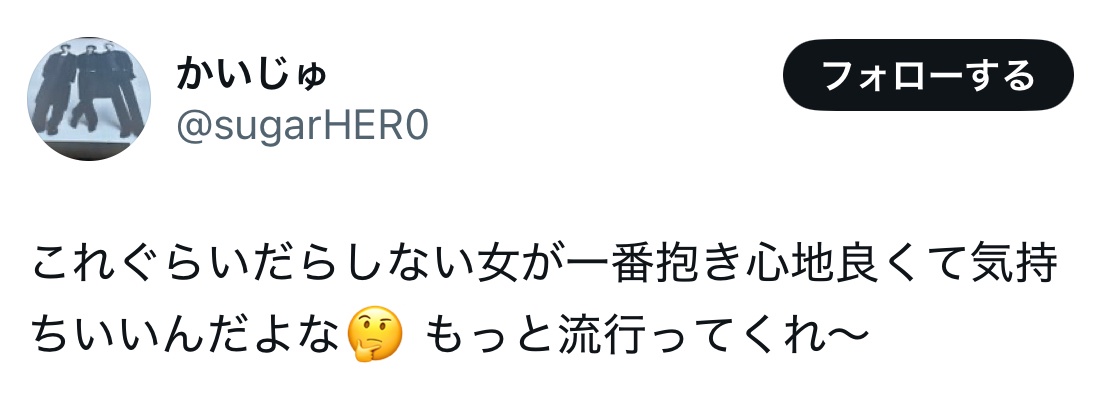Click the tweet's first text line
Viewport: 1106px width, 401px height.
545,265
